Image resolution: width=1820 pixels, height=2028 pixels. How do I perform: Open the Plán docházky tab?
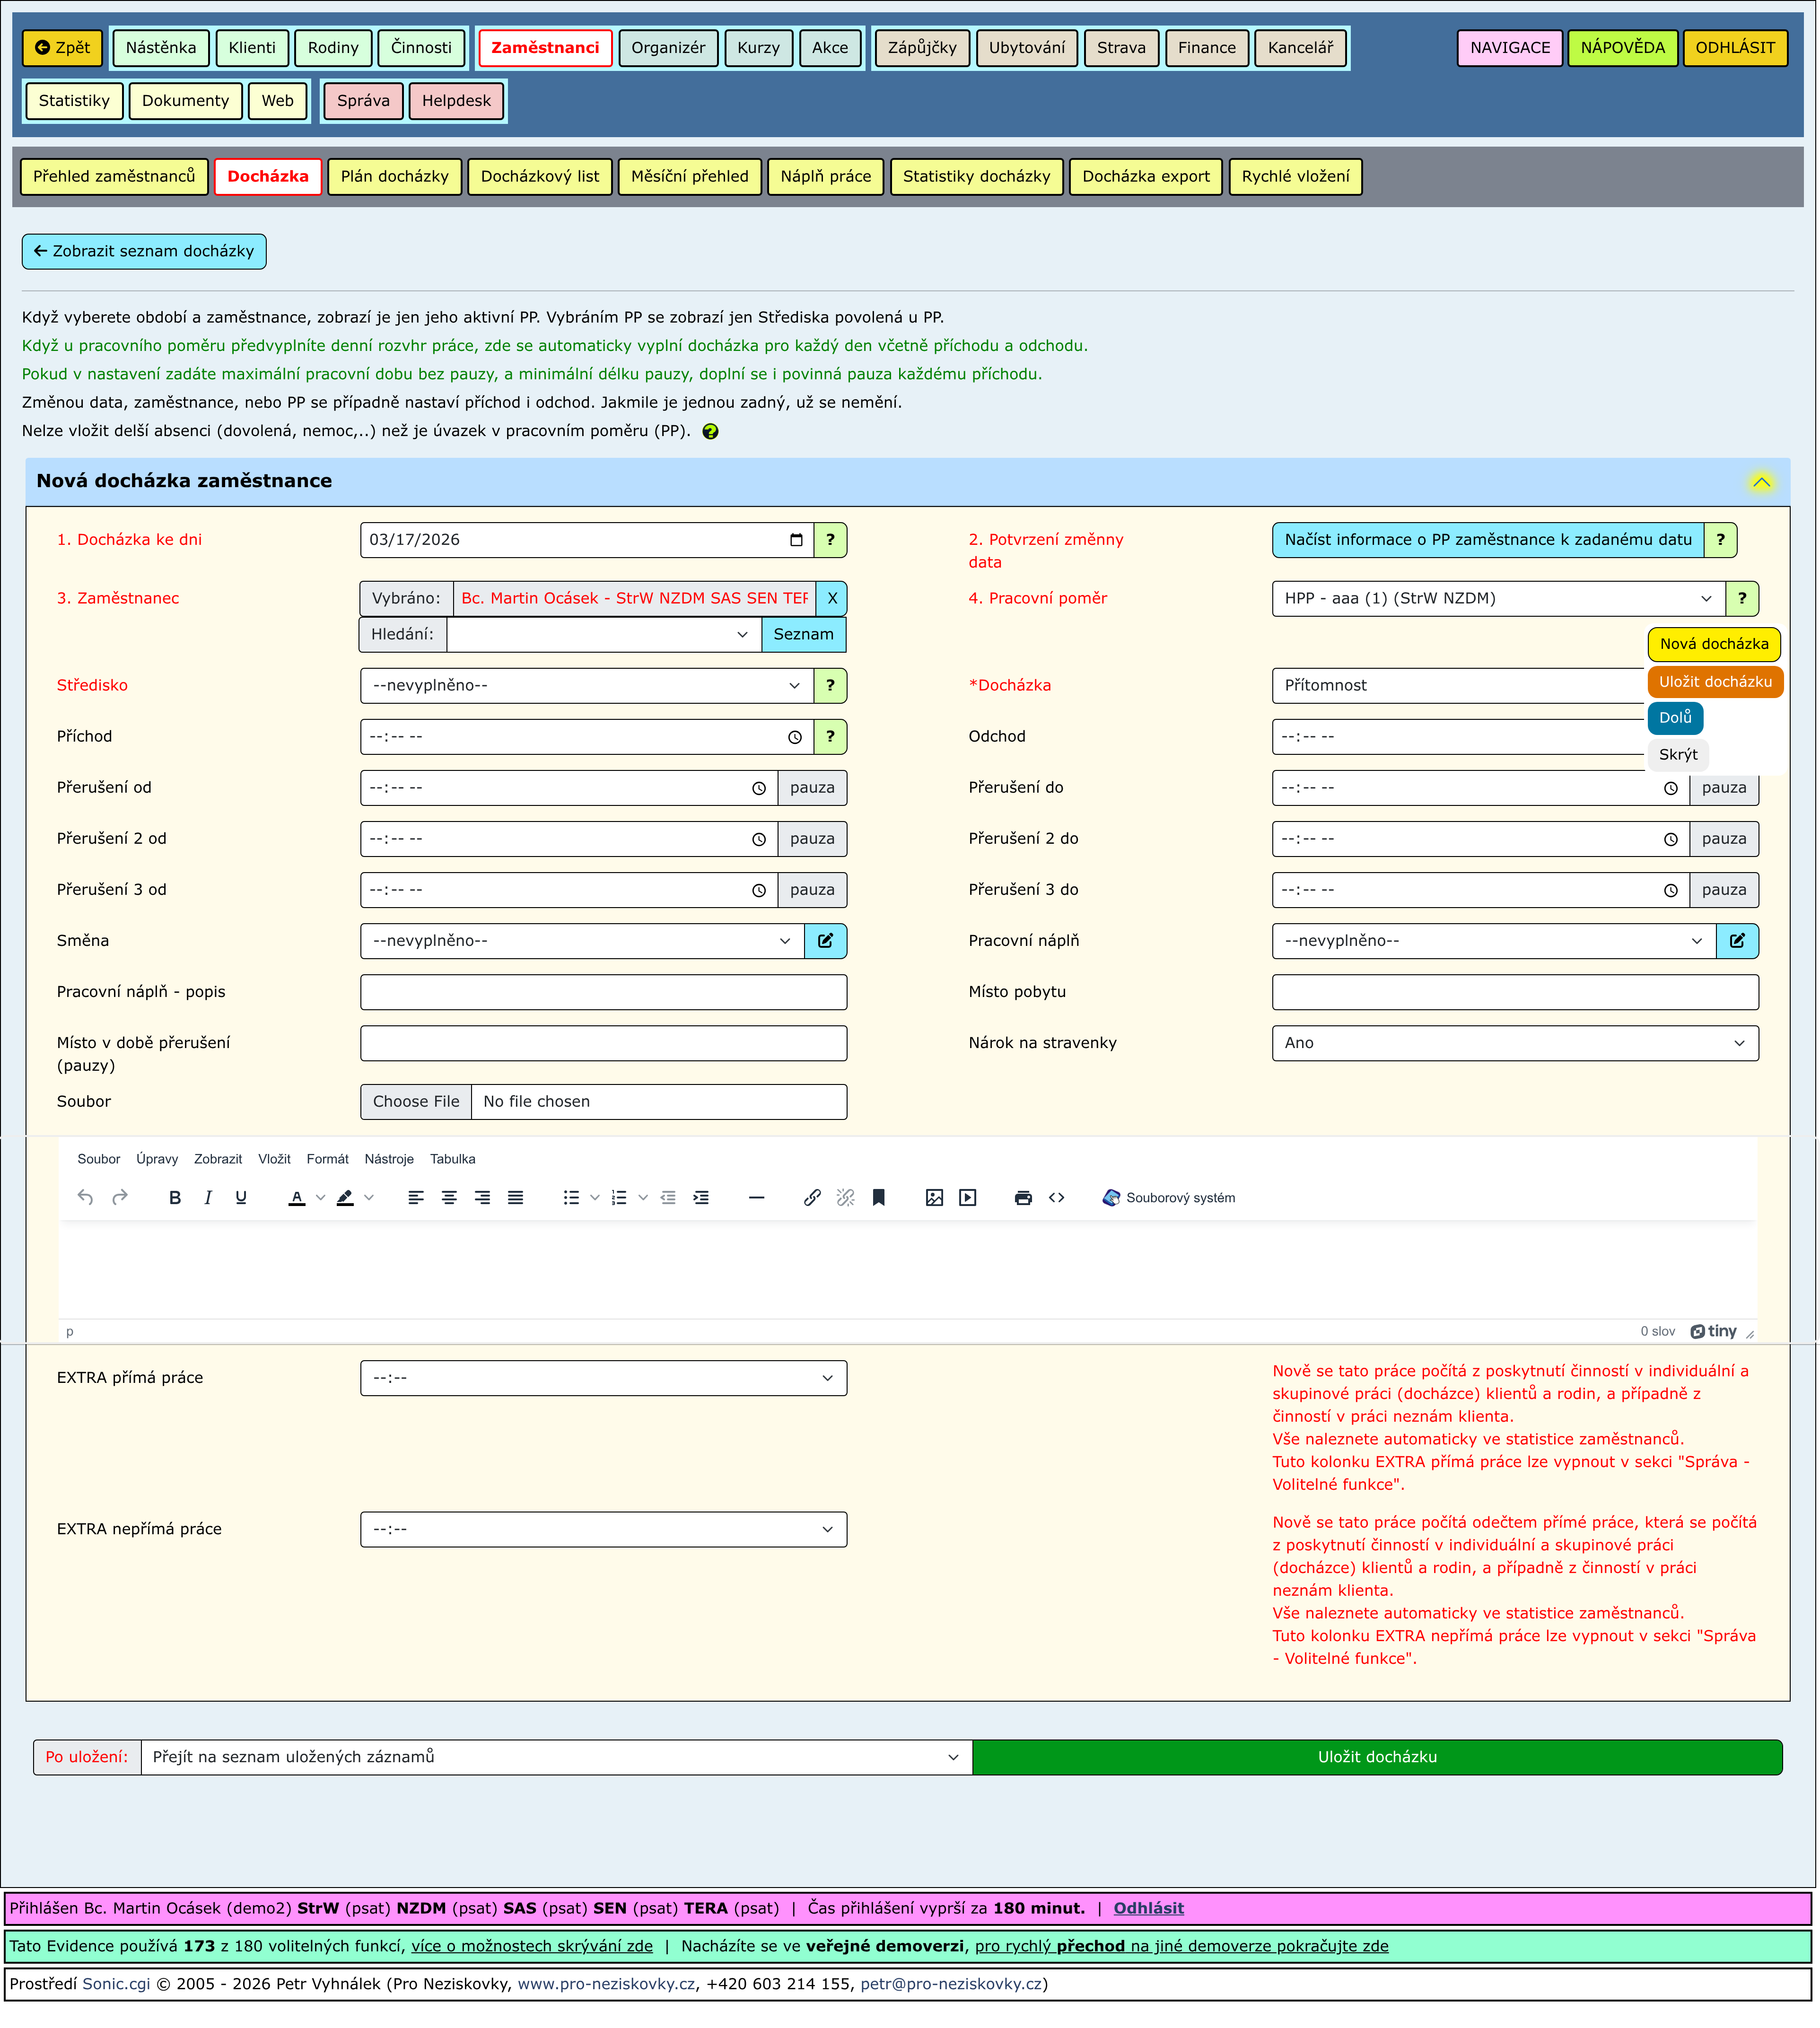click(x=394, y=177)
